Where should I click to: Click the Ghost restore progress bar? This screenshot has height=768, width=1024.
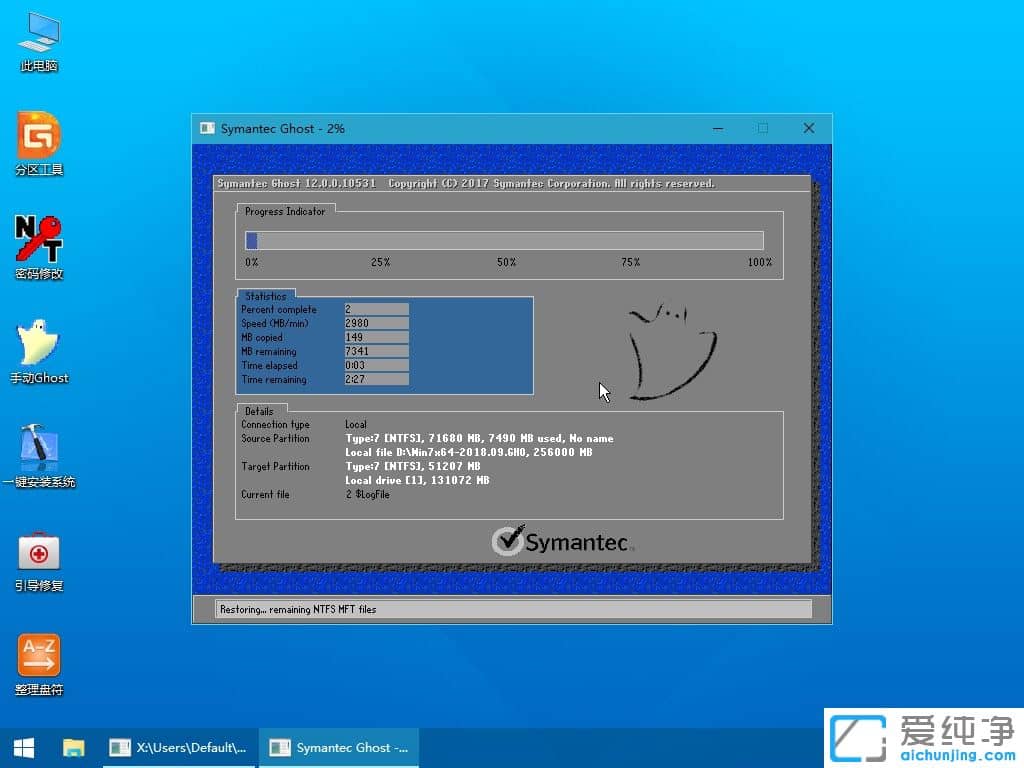point(503,240)
